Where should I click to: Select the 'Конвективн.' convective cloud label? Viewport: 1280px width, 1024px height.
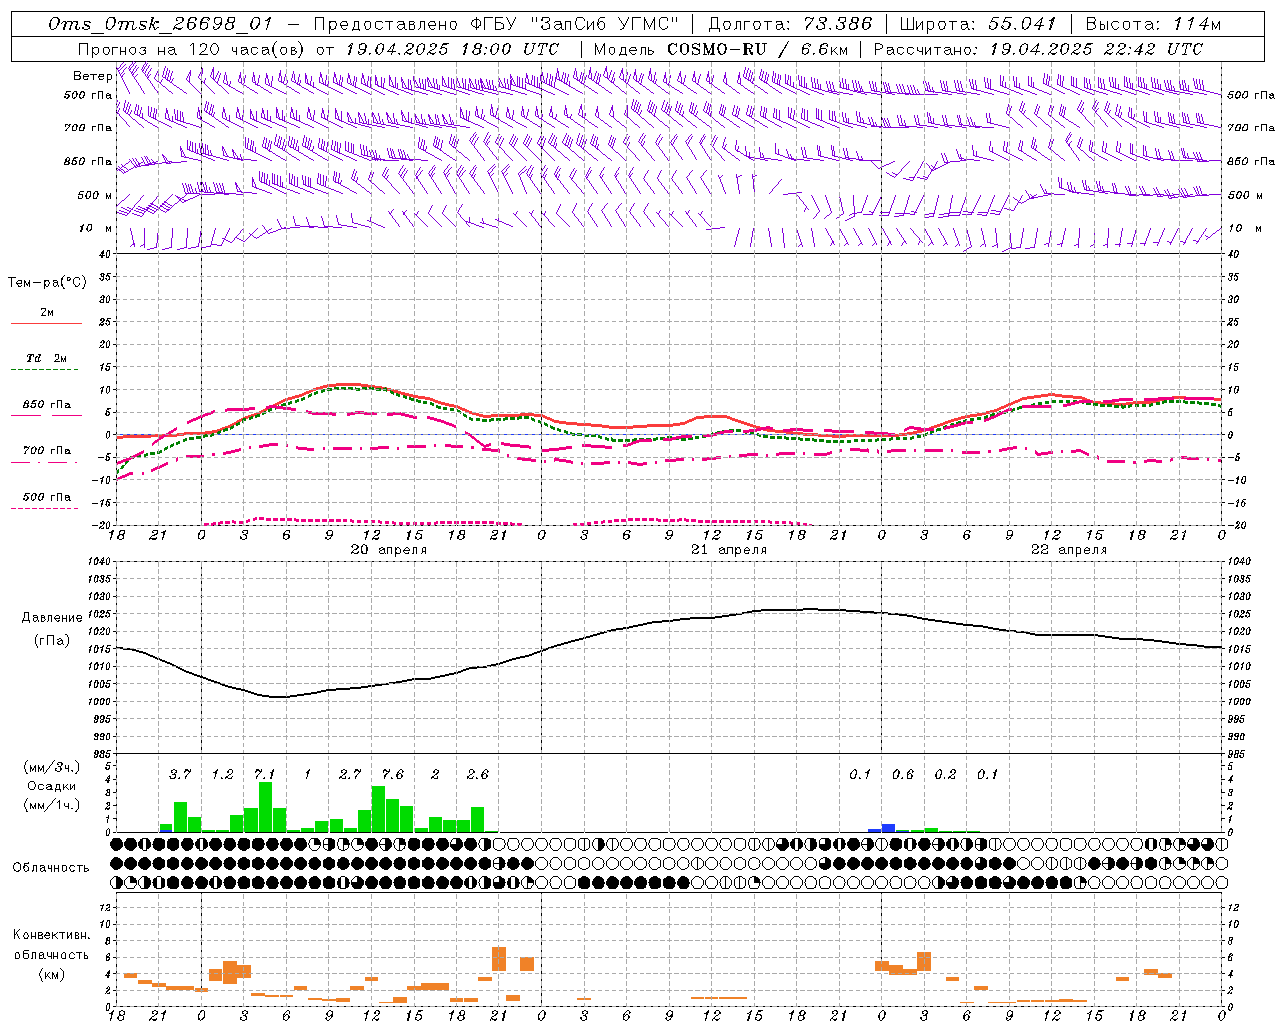[x=51, y=935]
